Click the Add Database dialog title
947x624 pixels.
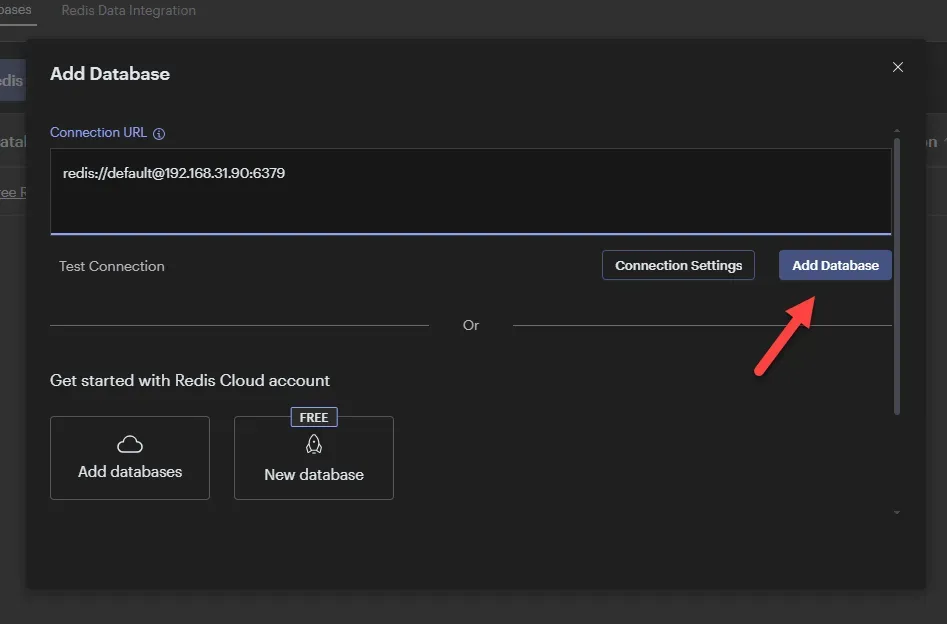coord(110,74)
